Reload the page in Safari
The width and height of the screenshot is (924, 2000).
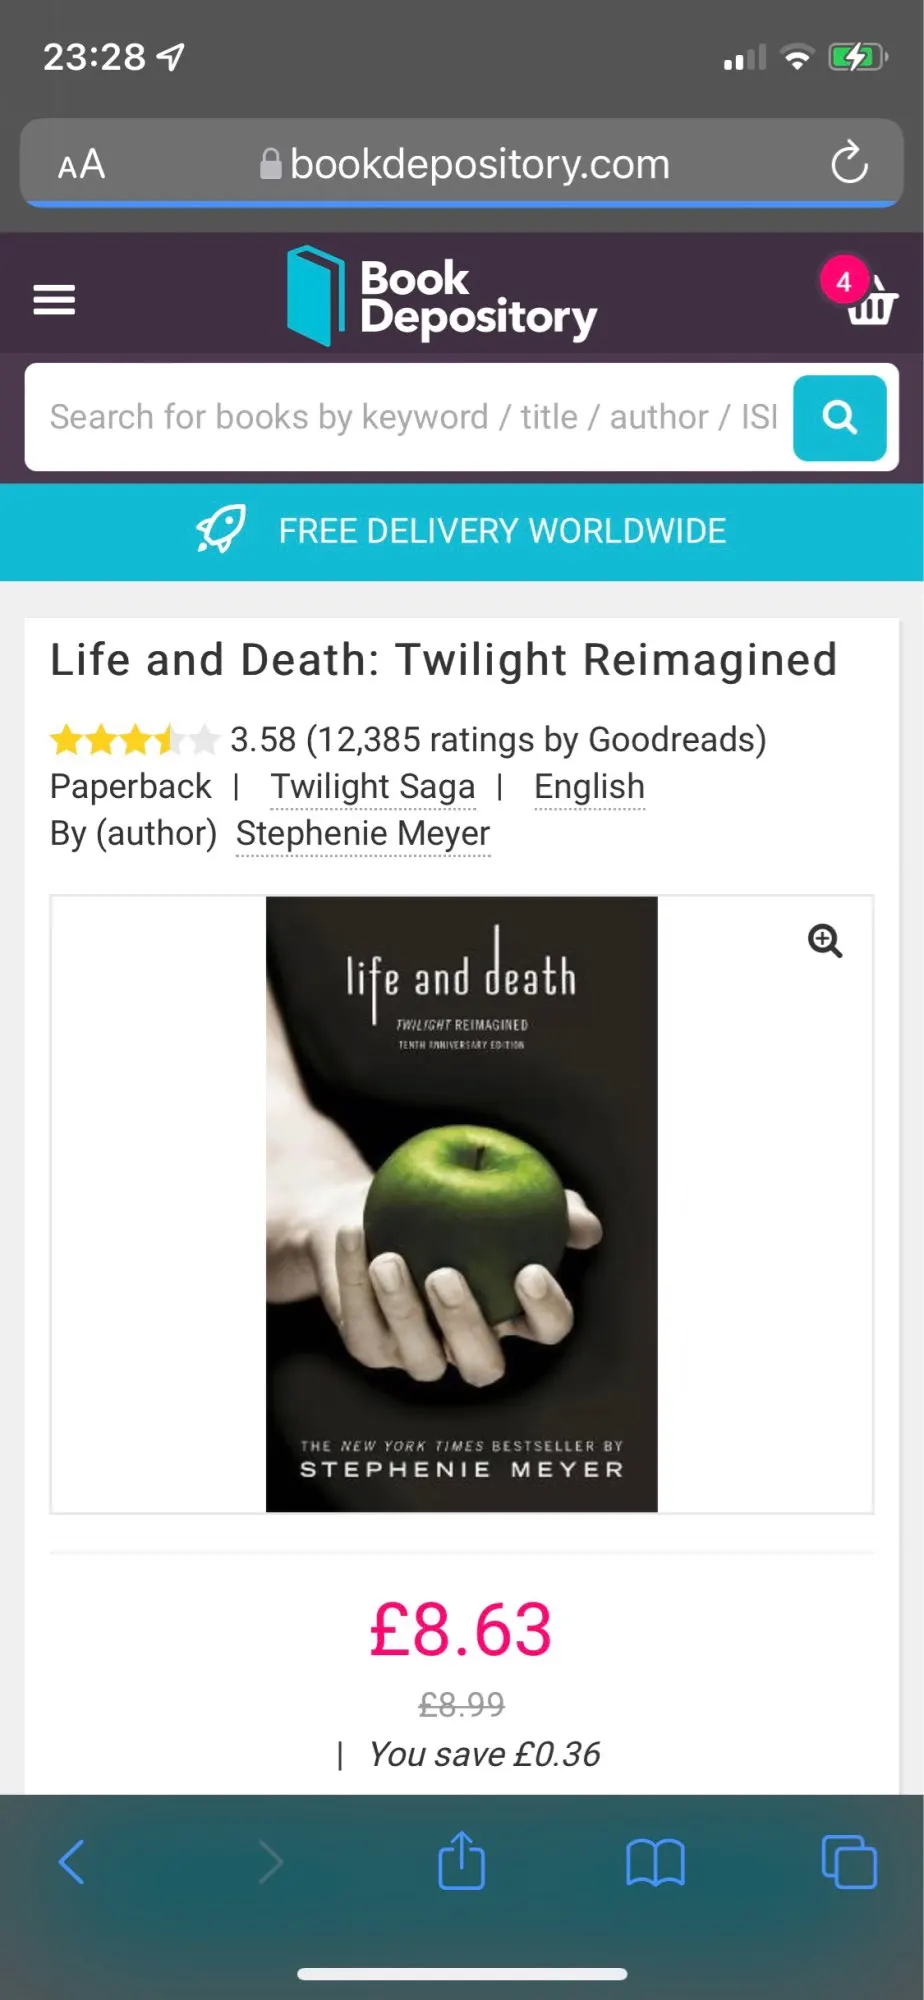pyautogui.click(x=849, y=163)
